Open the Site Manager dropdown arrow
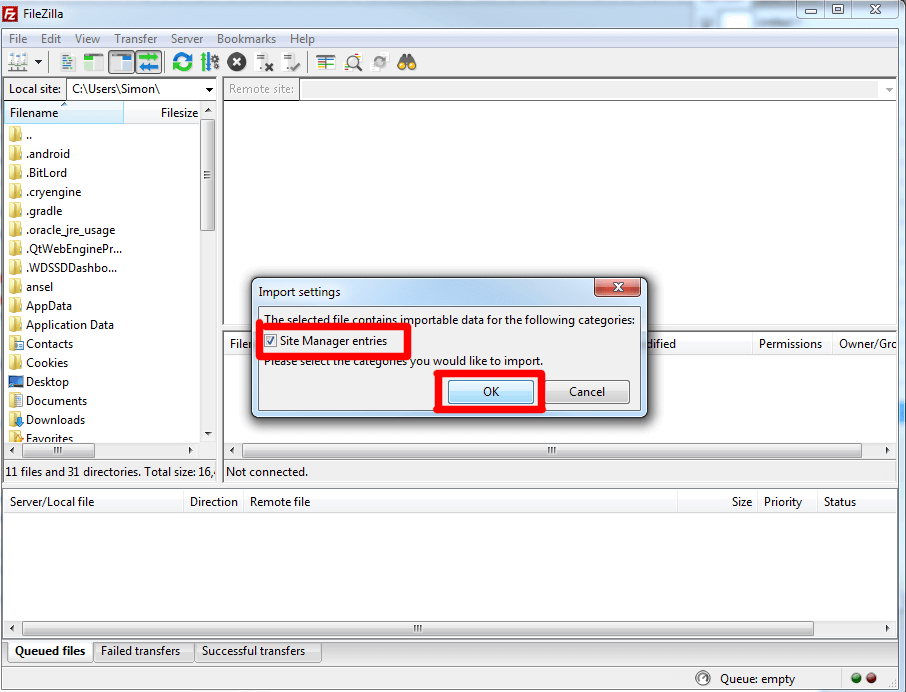The height and width of the screenshot is (692, 906). (x=38, y=62)
